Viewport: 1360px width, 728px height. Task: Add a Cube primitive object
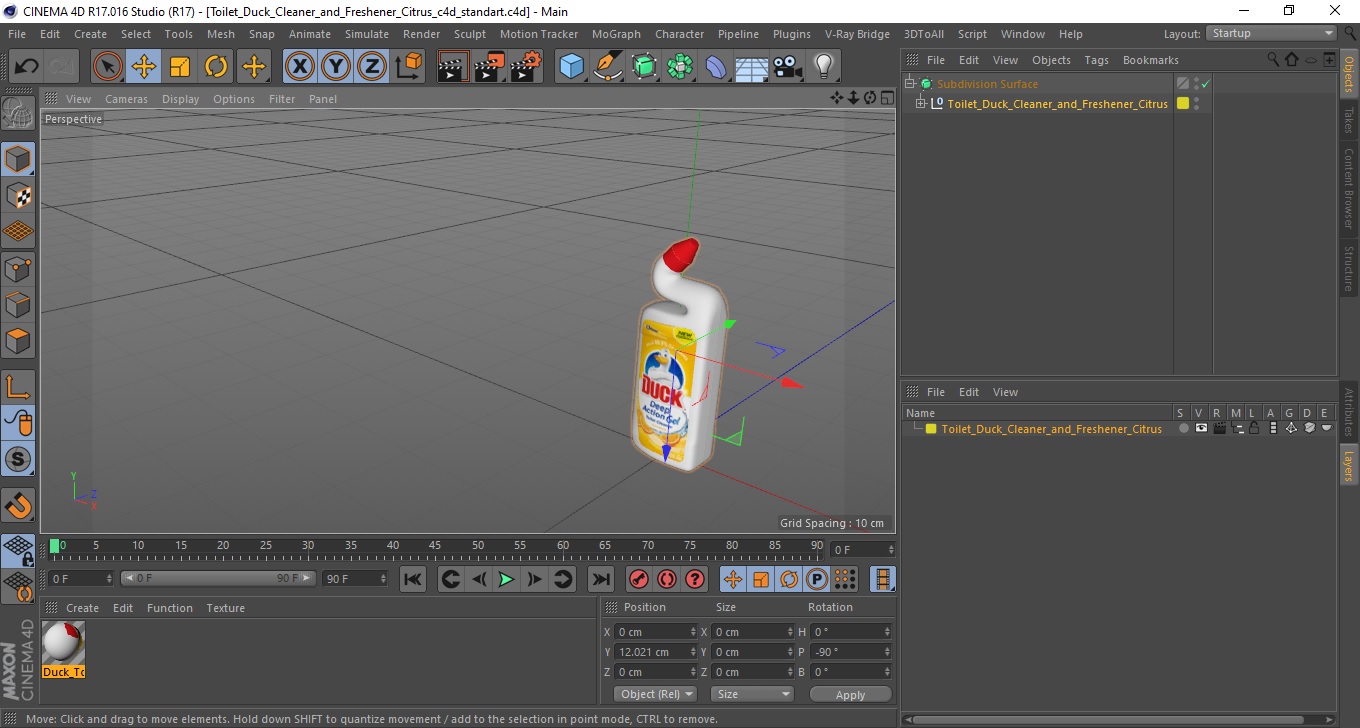[x=572, y=67]
